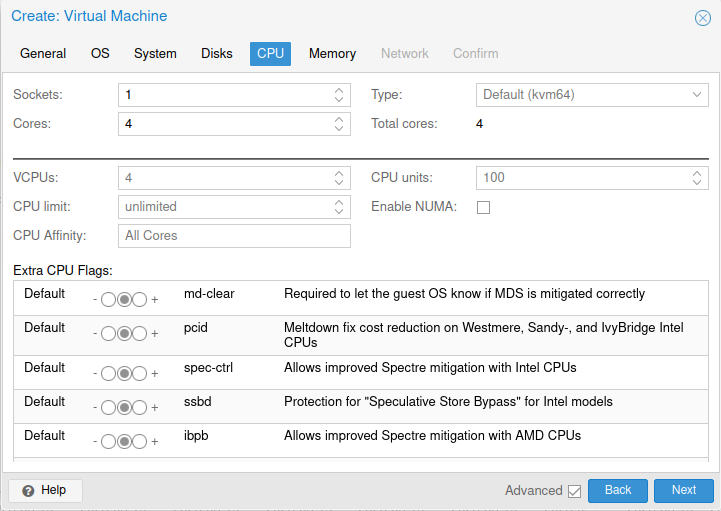Toggle the Advanced checkbox
The image size is (721, 511).
point(574,491)
